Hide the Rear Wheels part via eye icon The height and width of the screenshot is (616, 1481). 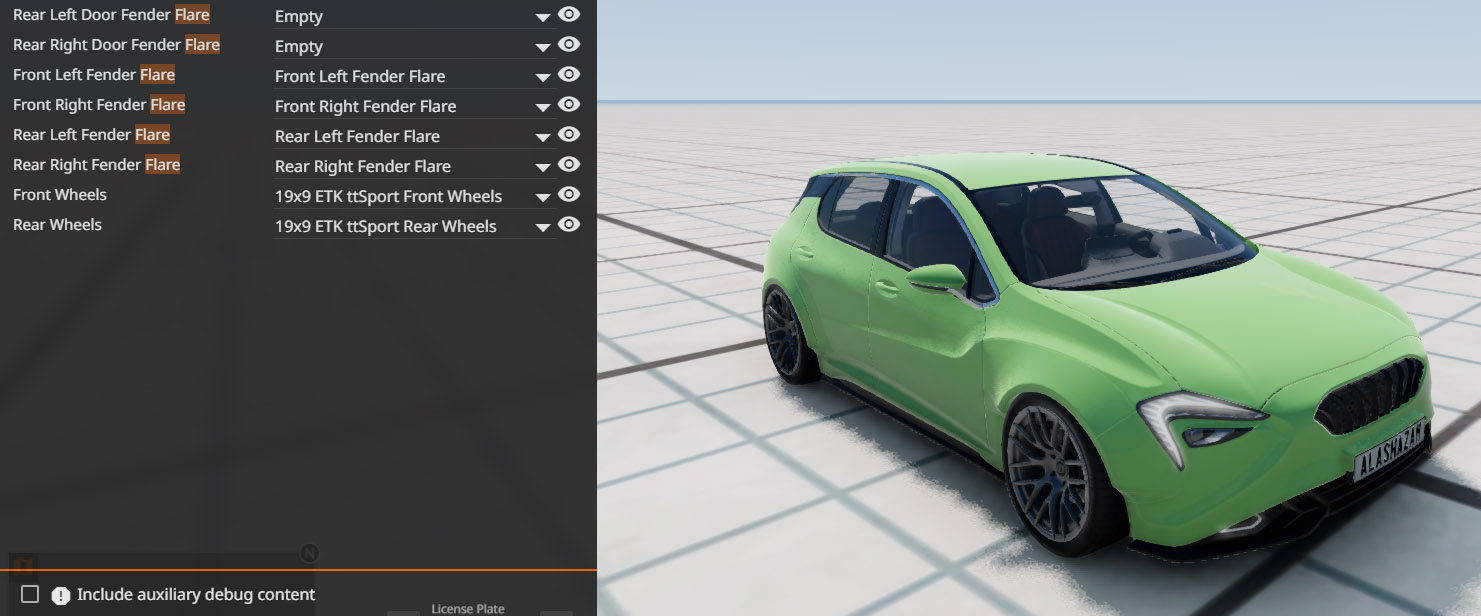tap(569, 225)
